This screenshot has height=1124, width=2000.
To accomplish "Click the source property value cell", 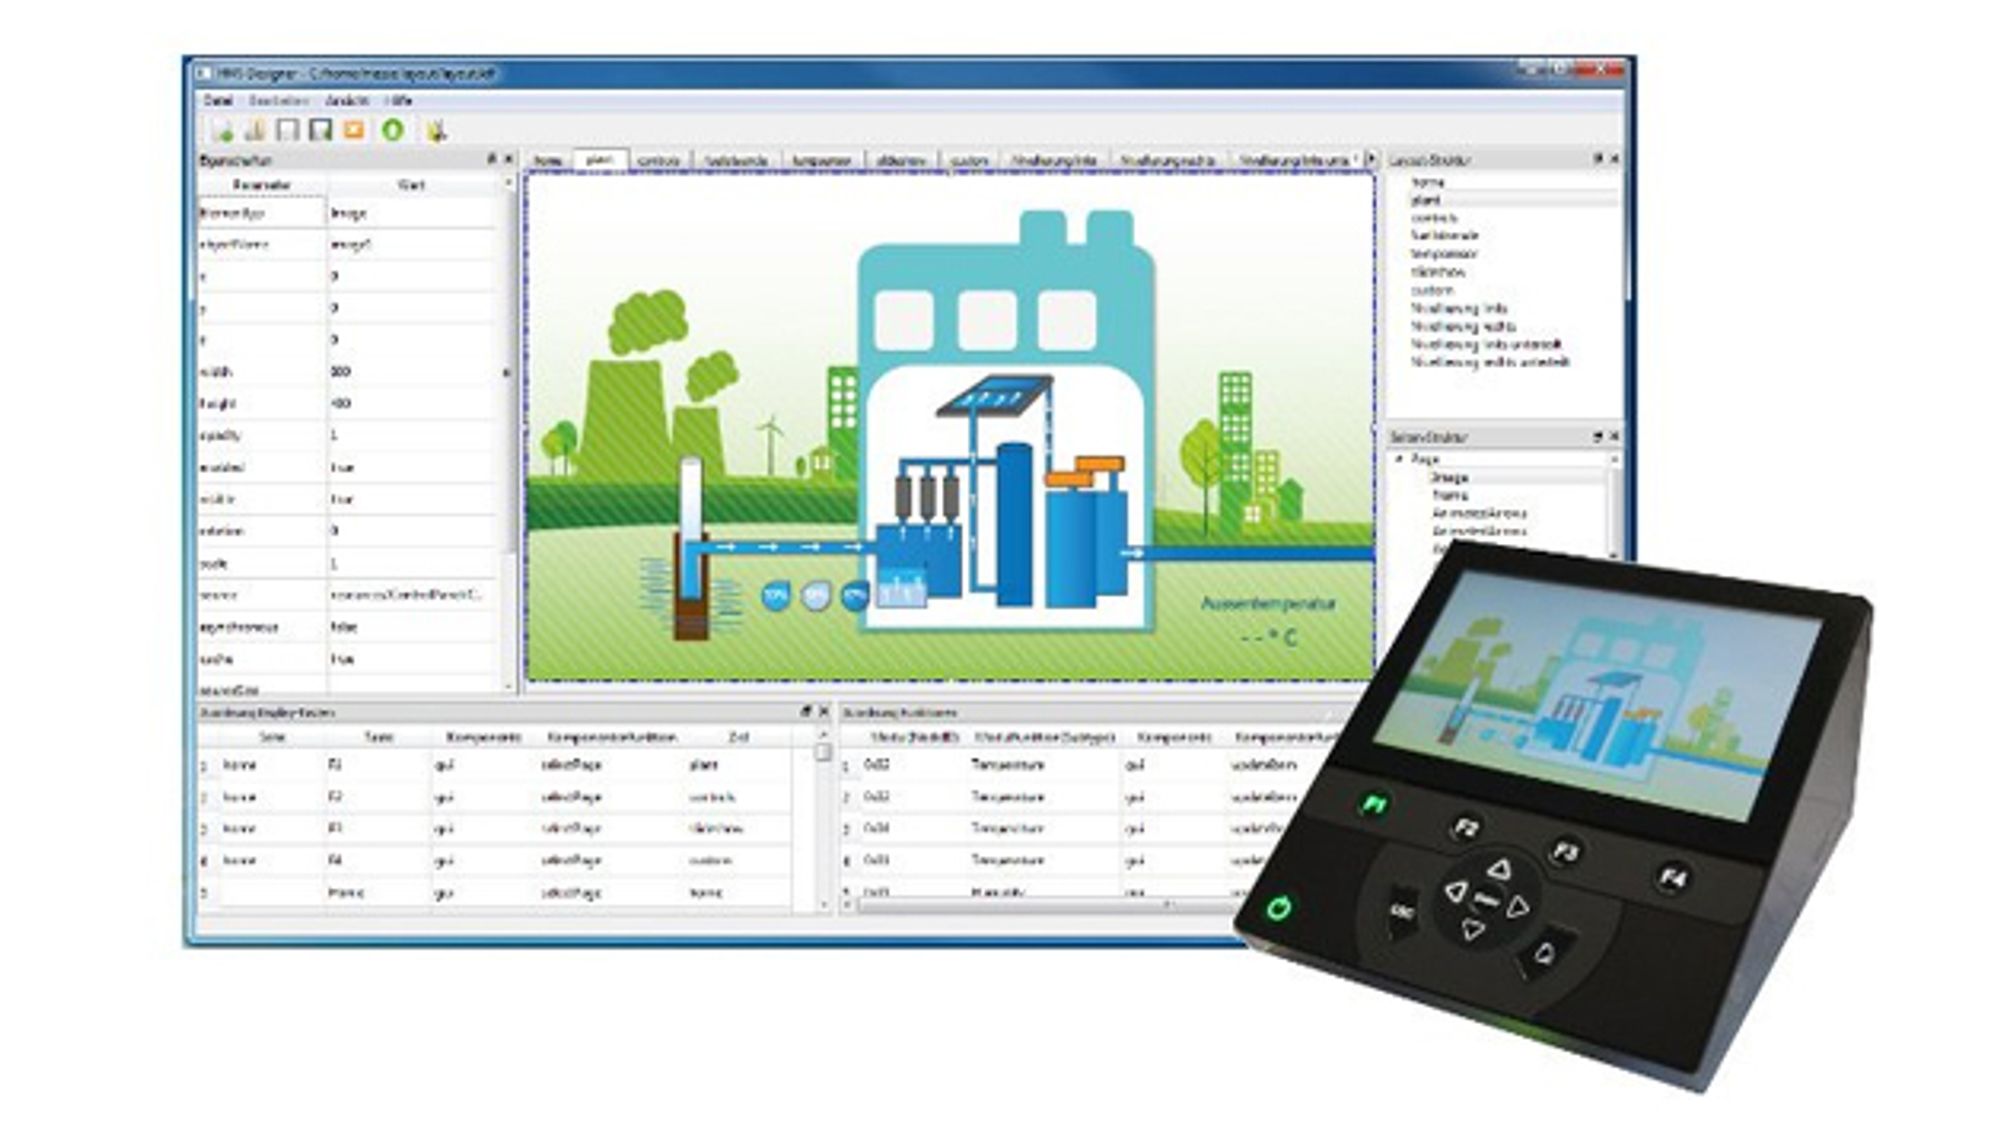I will pyautogui.click(x=412, y=595).
